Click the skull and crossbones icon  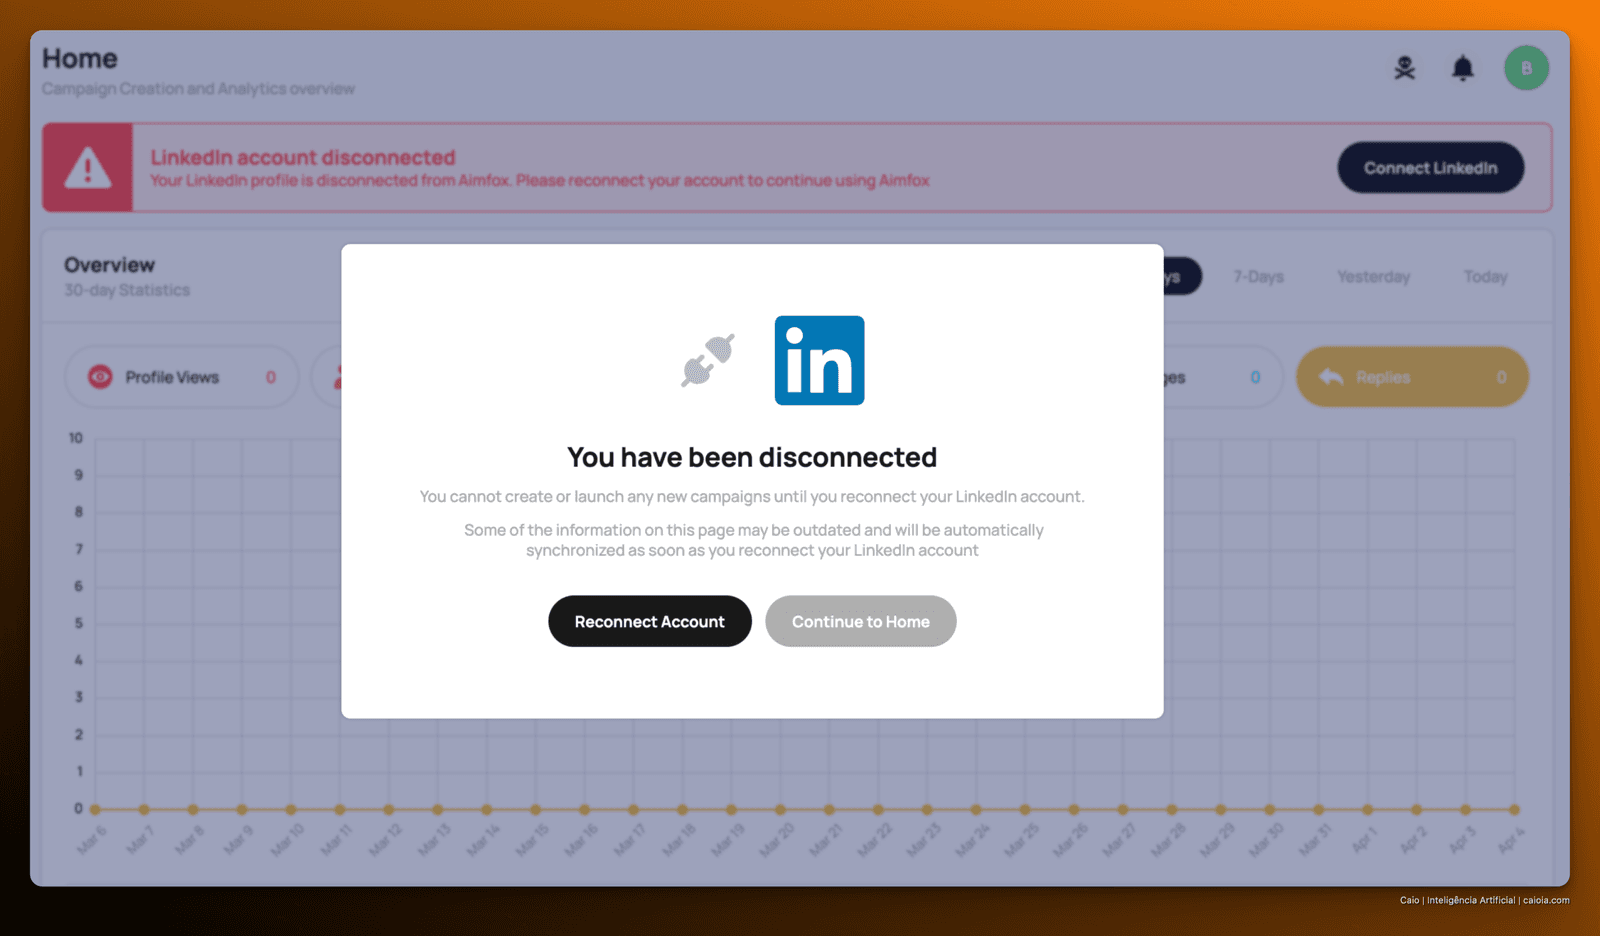pyautogui.click(x=1405, y=68)
